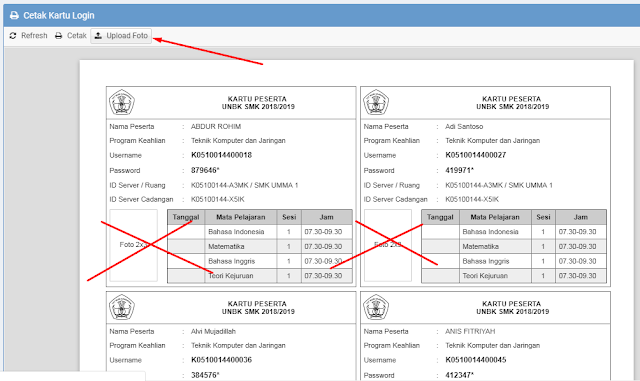Click Bahasa Inggris in ABDUR ROHIM's schedule
Image resolution: width=640 pixels, height=381 pixels.
click(231, 261)
